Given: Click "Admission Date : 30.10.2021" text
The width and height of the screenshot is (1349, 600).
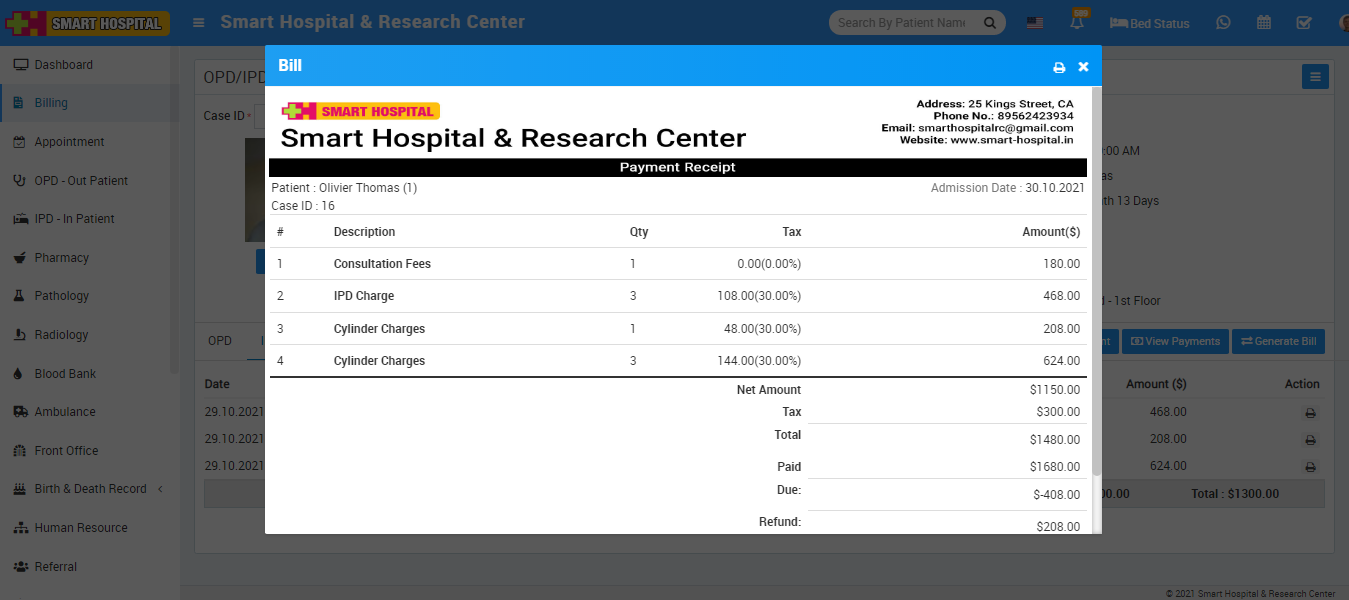Looking at the screenshot, I should tap(1007, 188).
